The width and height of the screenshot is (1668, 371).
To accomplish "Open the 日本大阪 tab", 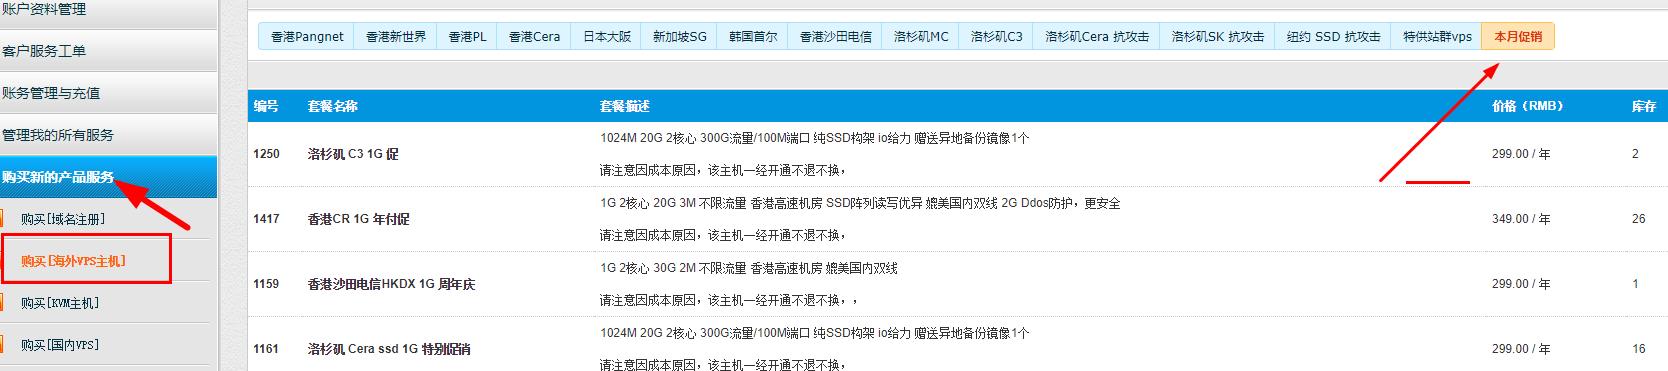I will 607,36.
